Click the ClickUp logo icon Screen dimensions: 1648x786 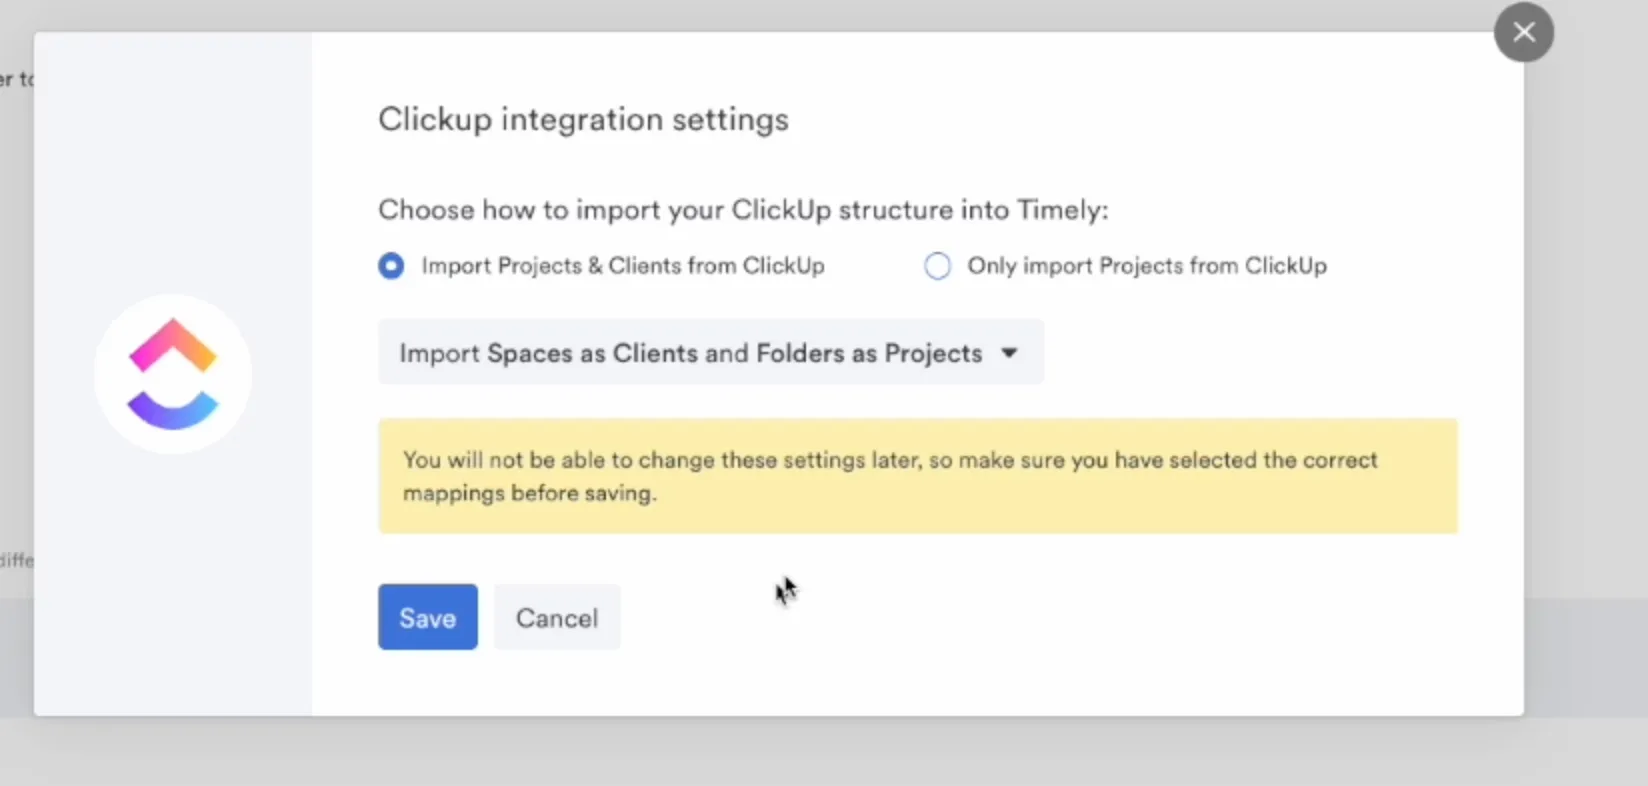pos(173,374)
